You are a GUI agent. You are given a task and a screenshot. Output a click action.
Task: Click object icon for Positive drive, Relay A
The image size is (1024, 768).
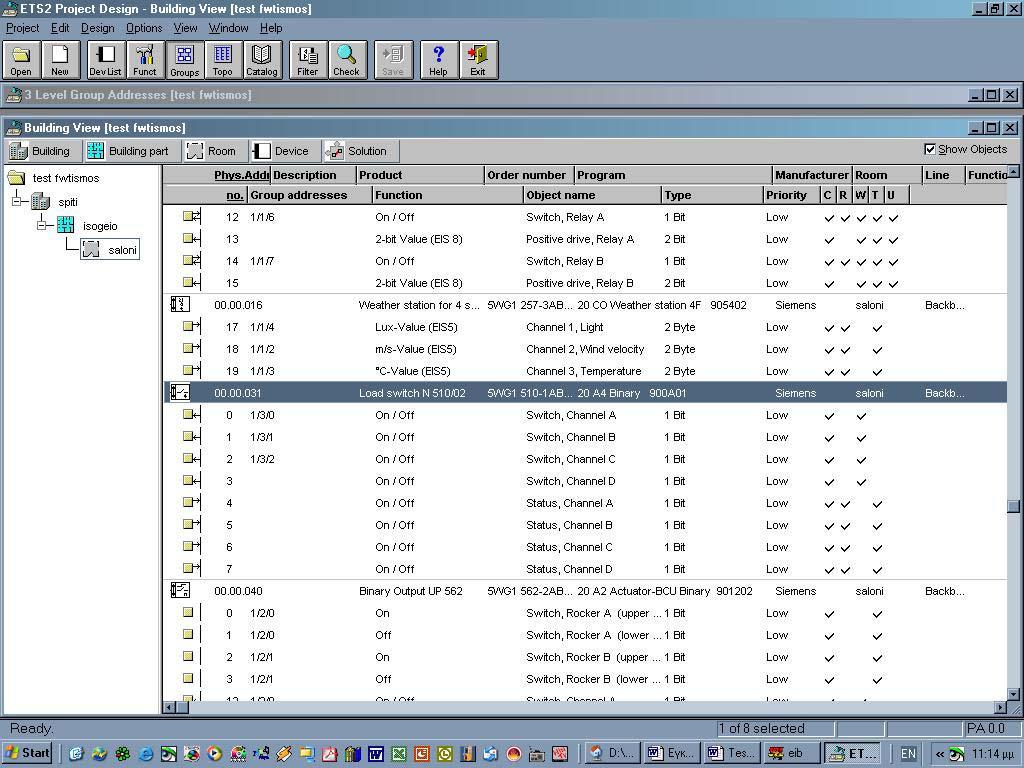pos(191,238)
